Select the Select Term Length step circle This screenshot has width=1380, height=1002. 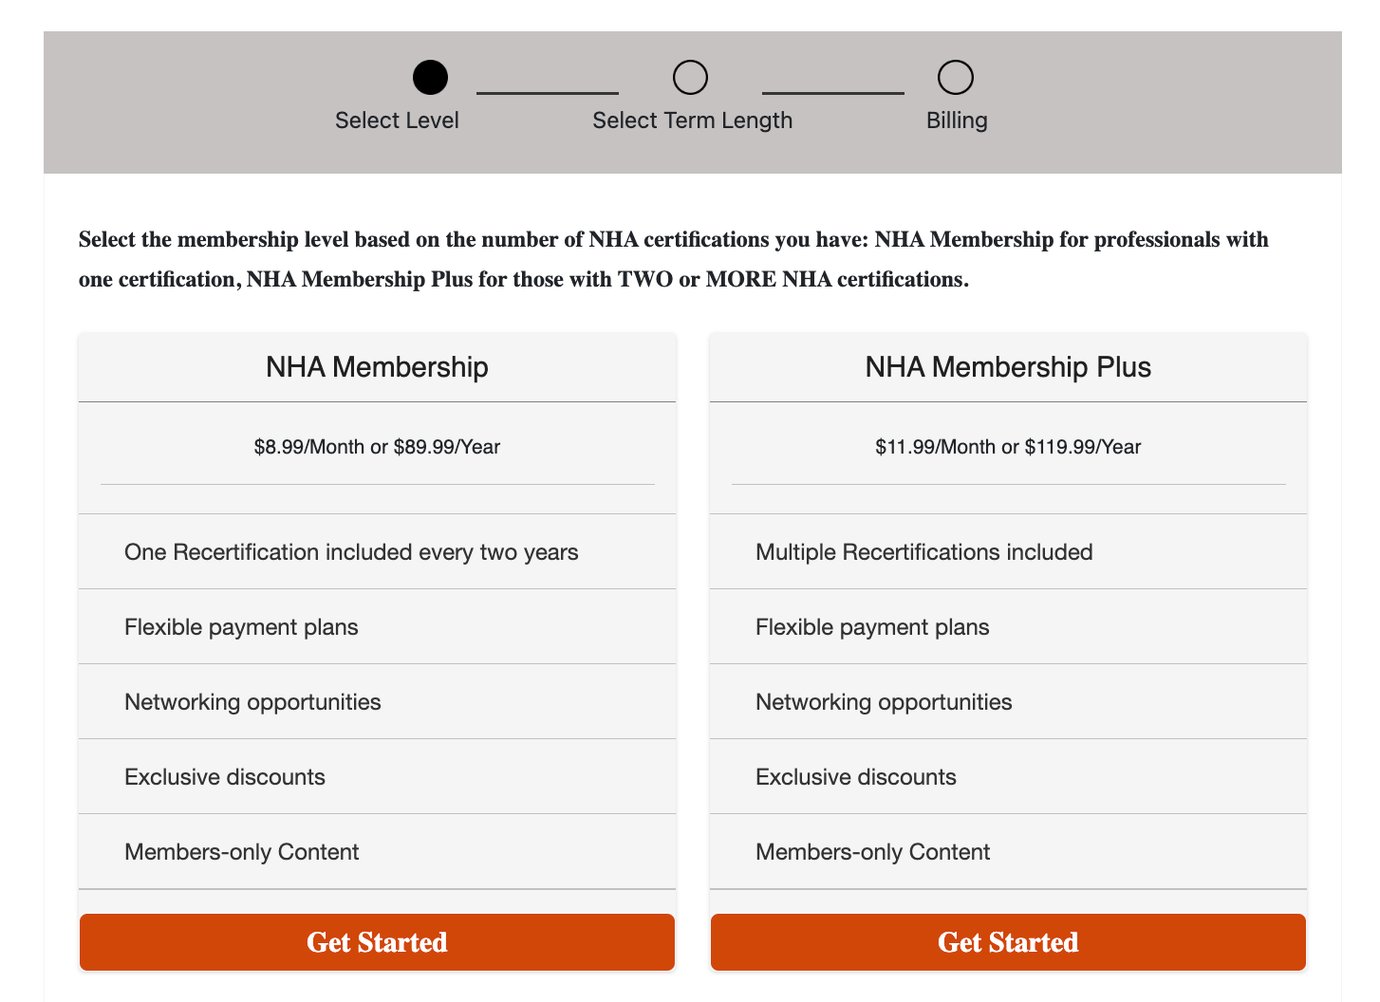point(690,77)
